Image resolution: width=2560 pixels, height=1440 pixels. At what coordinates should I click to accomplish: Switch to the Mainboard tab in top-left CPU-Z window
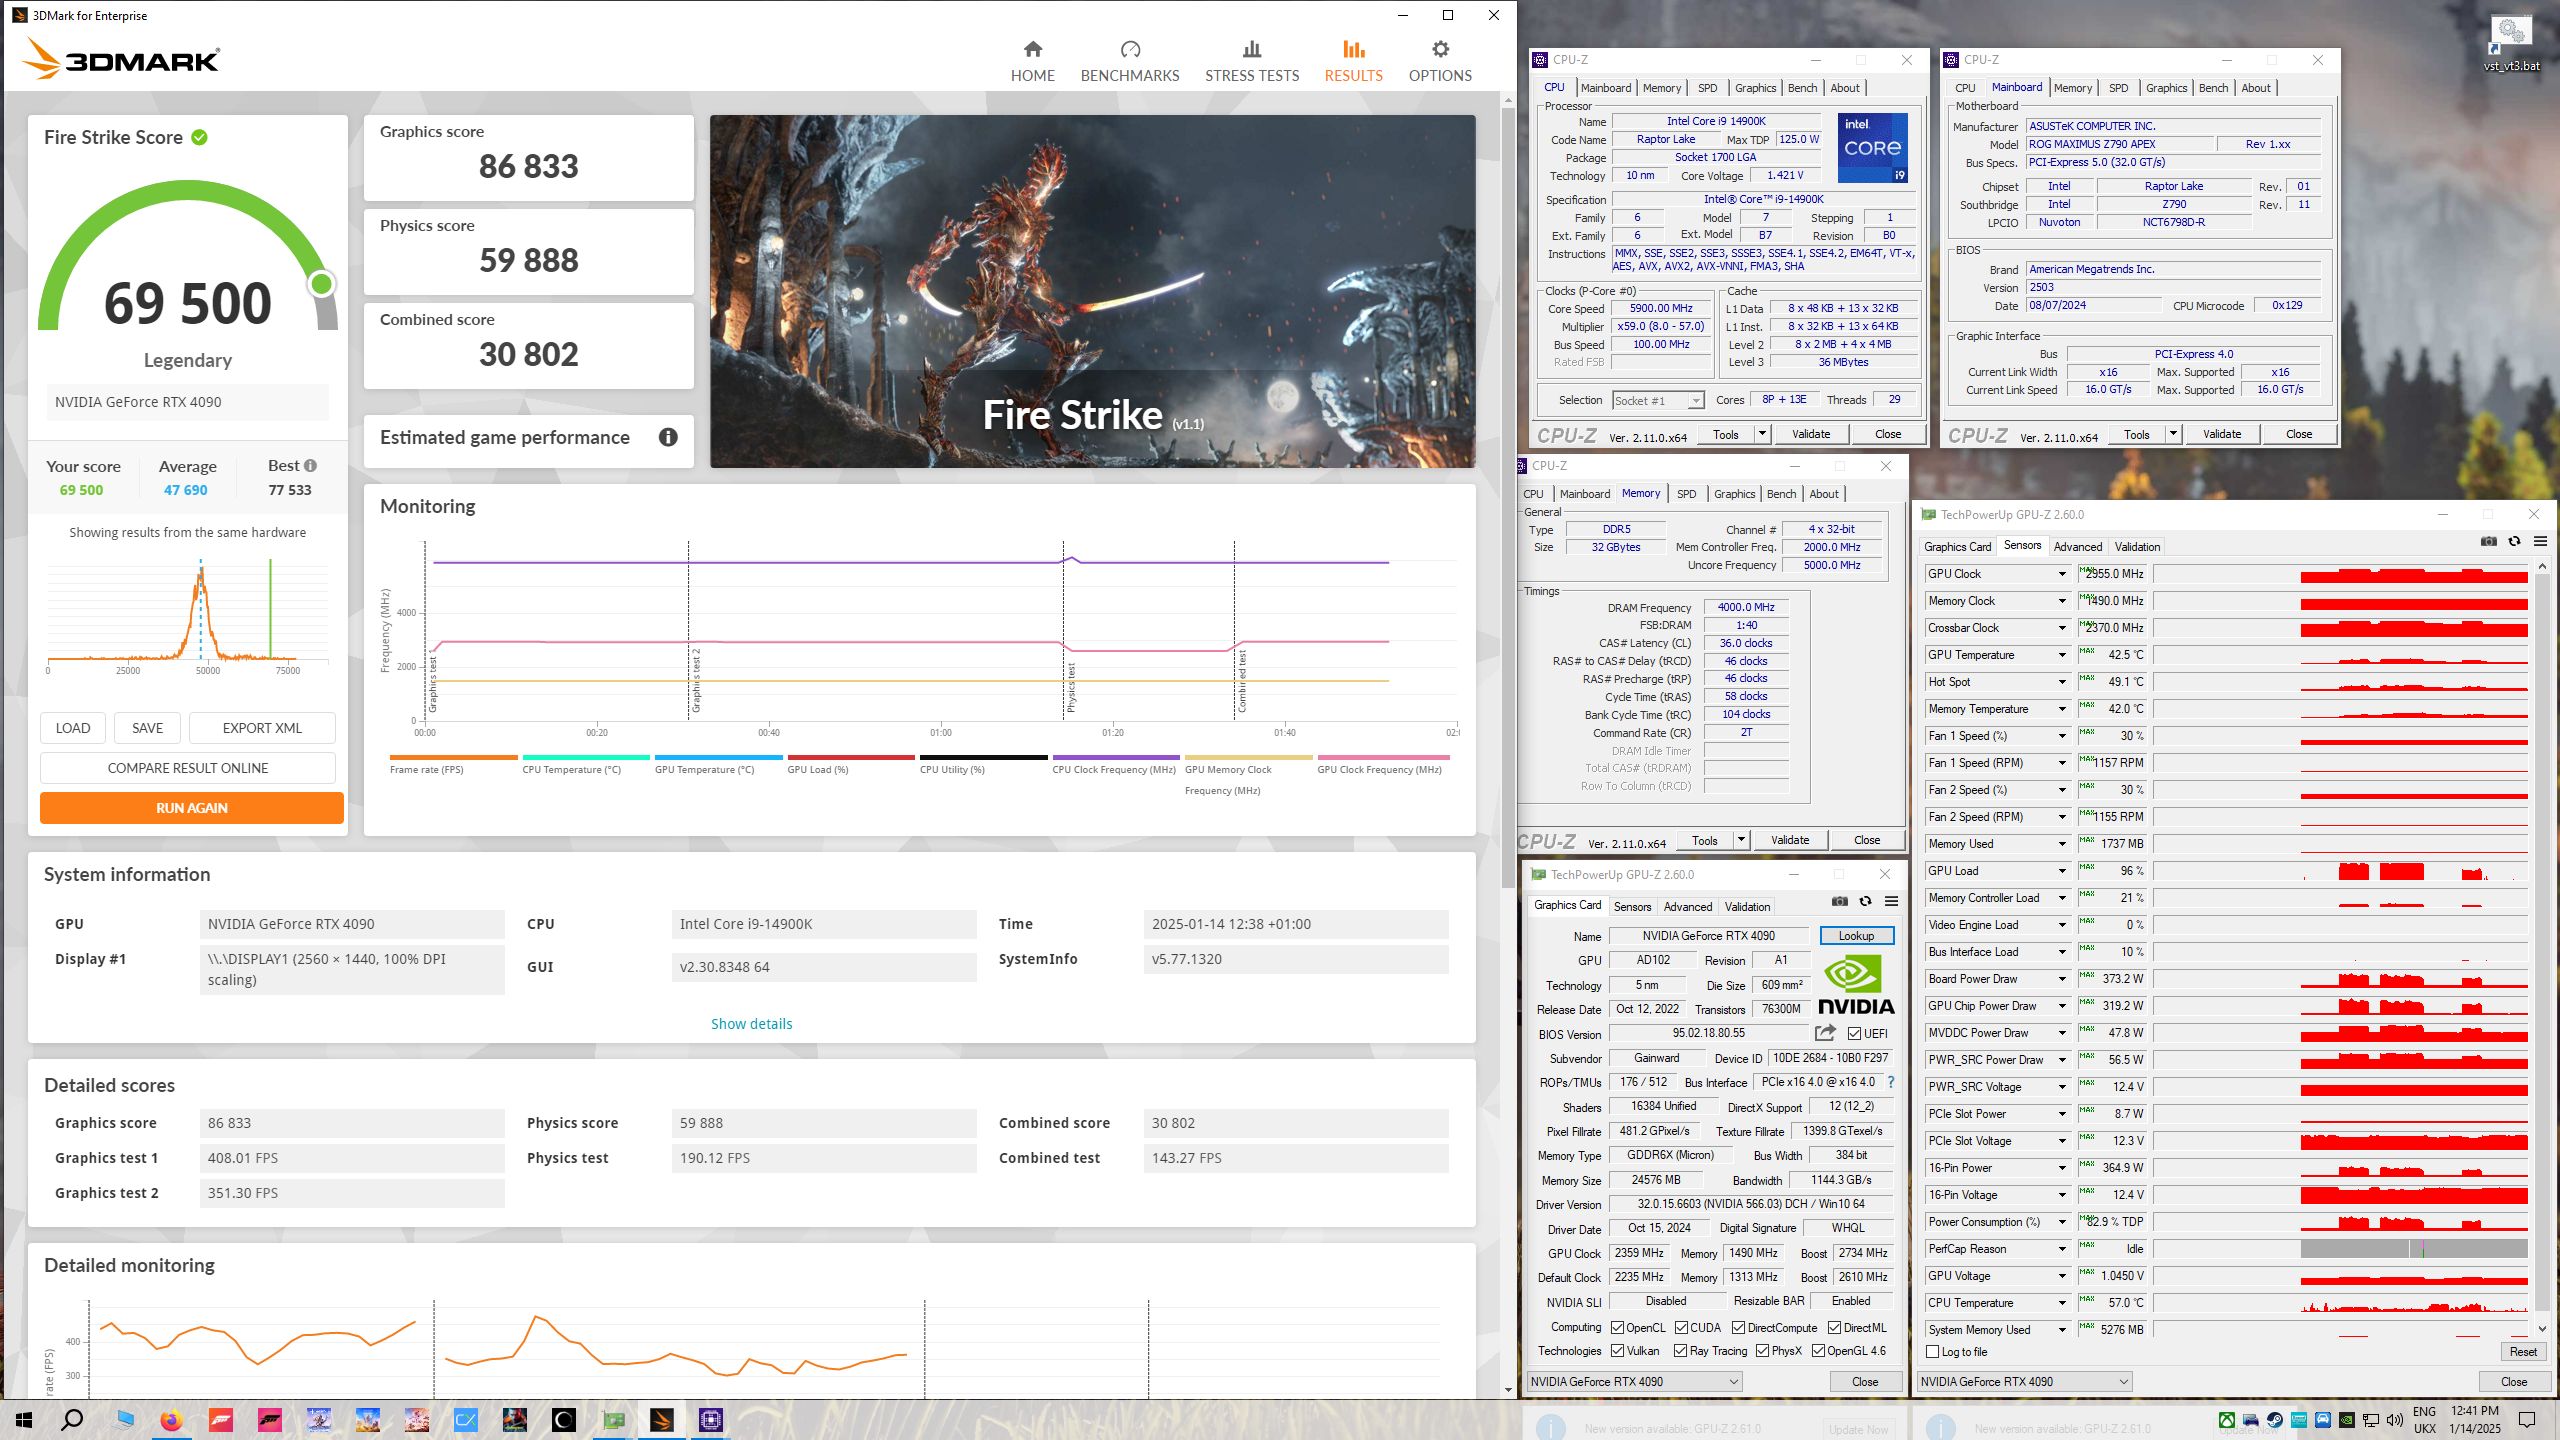(1605, 88)
